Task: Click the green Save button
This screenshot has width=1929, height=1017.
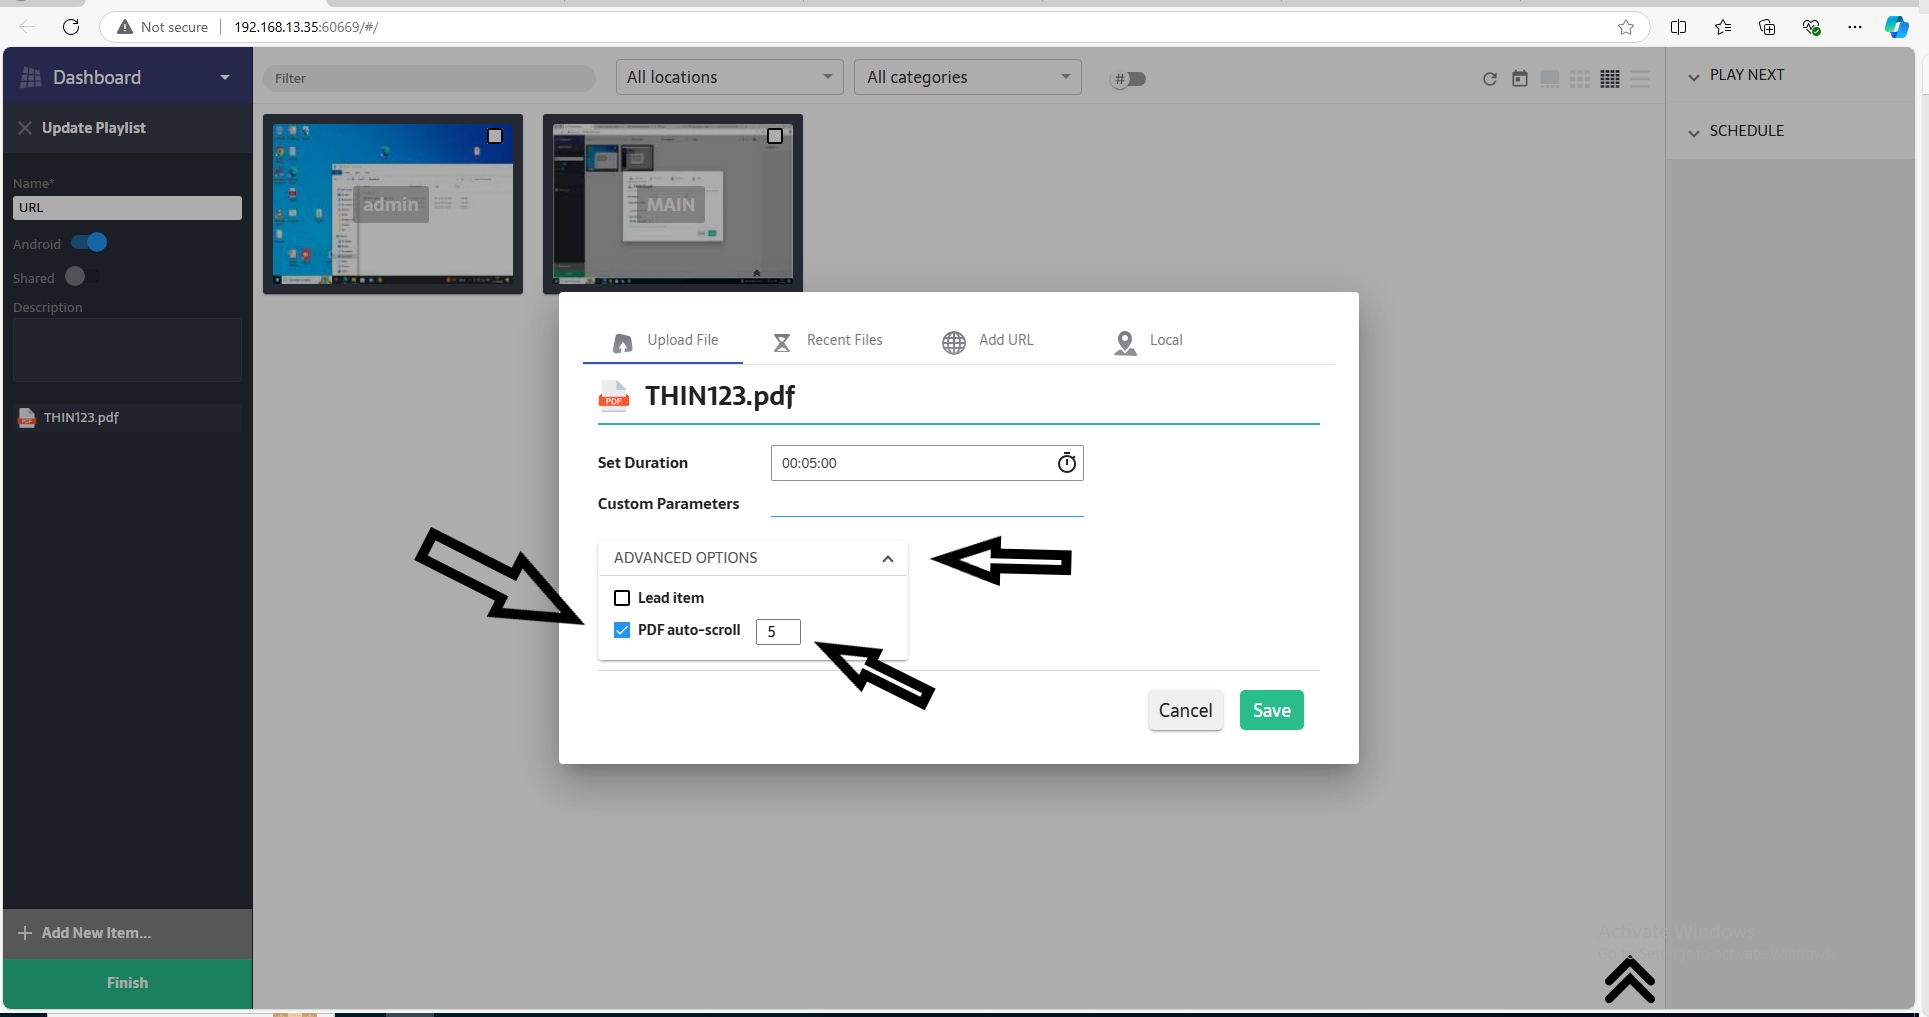Action: [1271, 710]
